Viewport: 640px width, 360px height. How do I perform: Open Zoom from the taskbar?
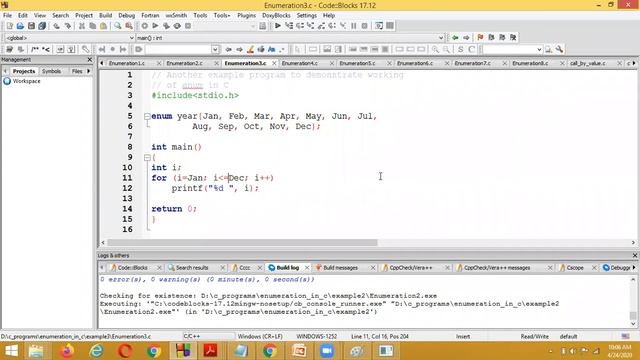327,351
